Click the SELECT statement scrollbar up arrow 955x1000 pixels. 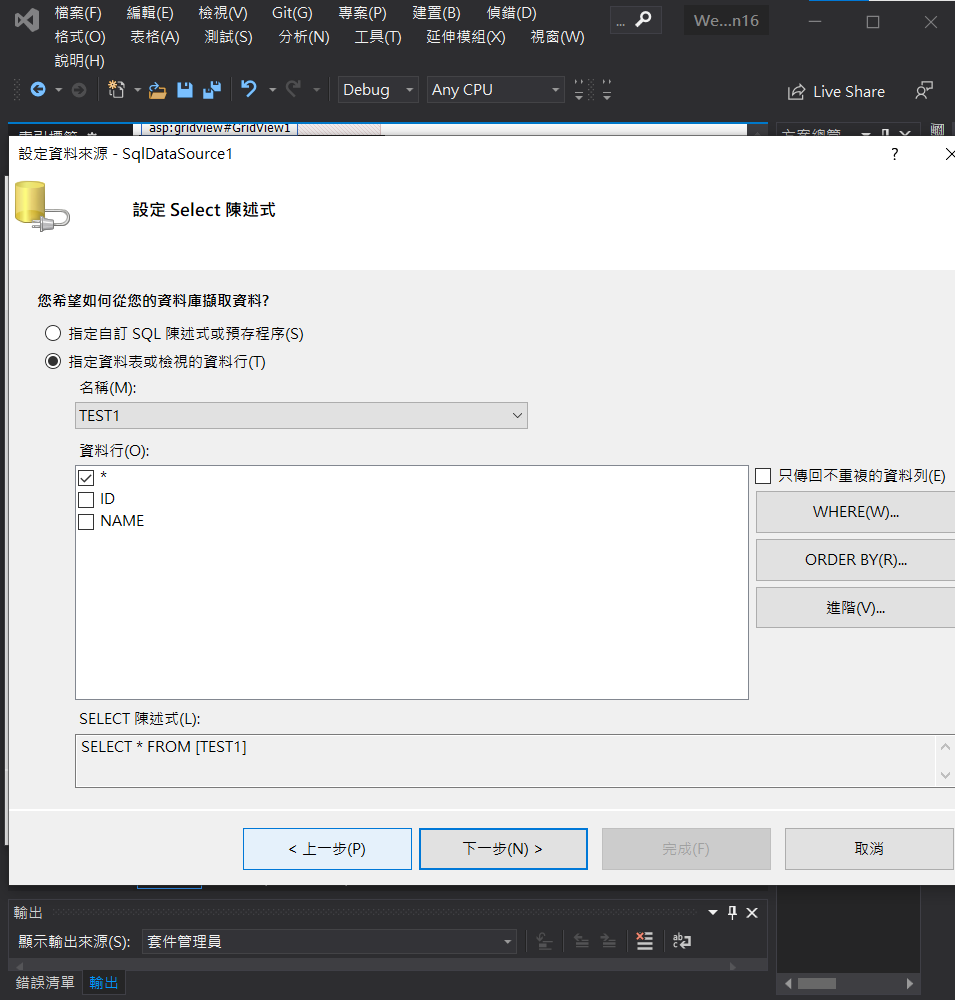[x=945, y=747]
